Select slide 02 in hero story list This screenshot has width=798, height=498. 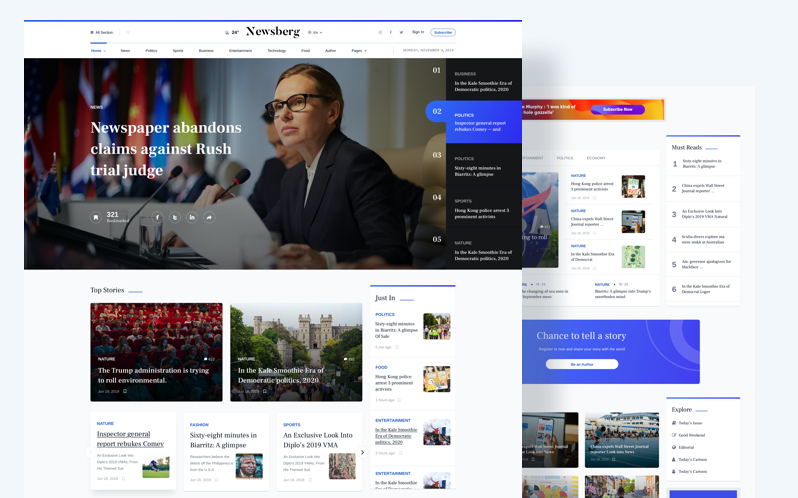tap(437, 111)
